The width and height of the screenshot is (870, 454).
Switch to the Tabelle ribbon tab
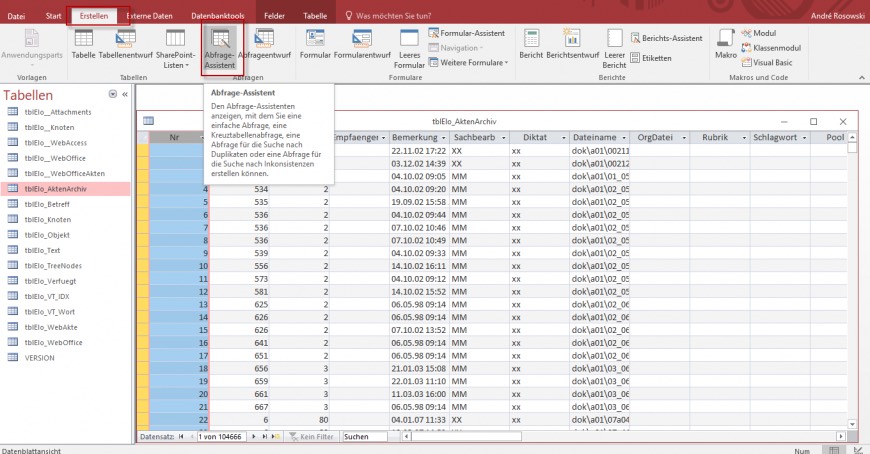click(x=315, y=16)
